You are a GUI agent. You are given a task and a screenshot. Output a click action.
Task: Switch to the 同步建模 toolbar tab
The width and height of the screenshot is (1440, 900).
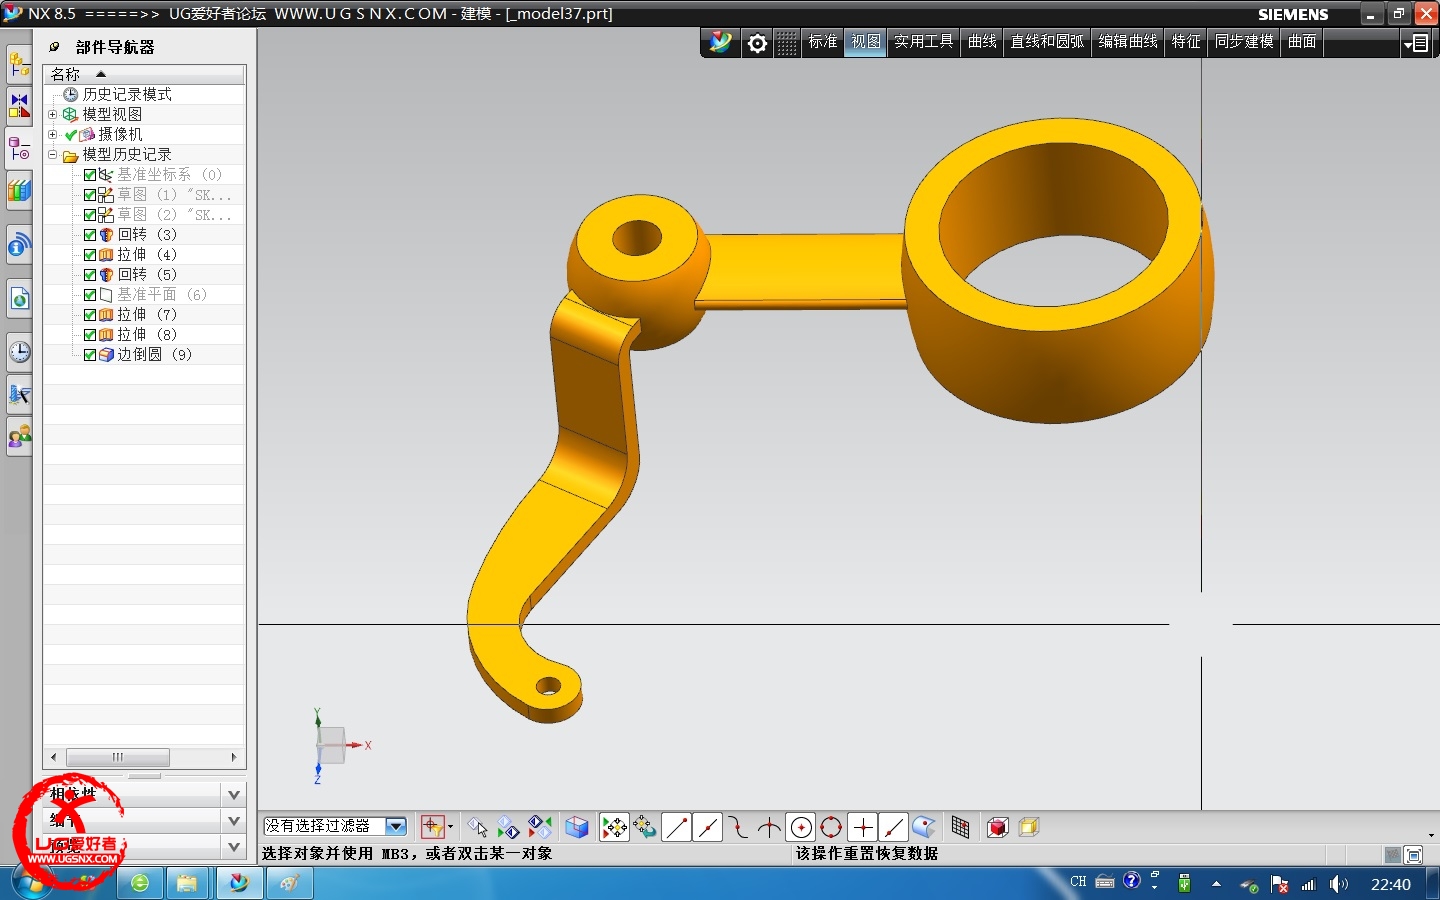[1244, 42]
